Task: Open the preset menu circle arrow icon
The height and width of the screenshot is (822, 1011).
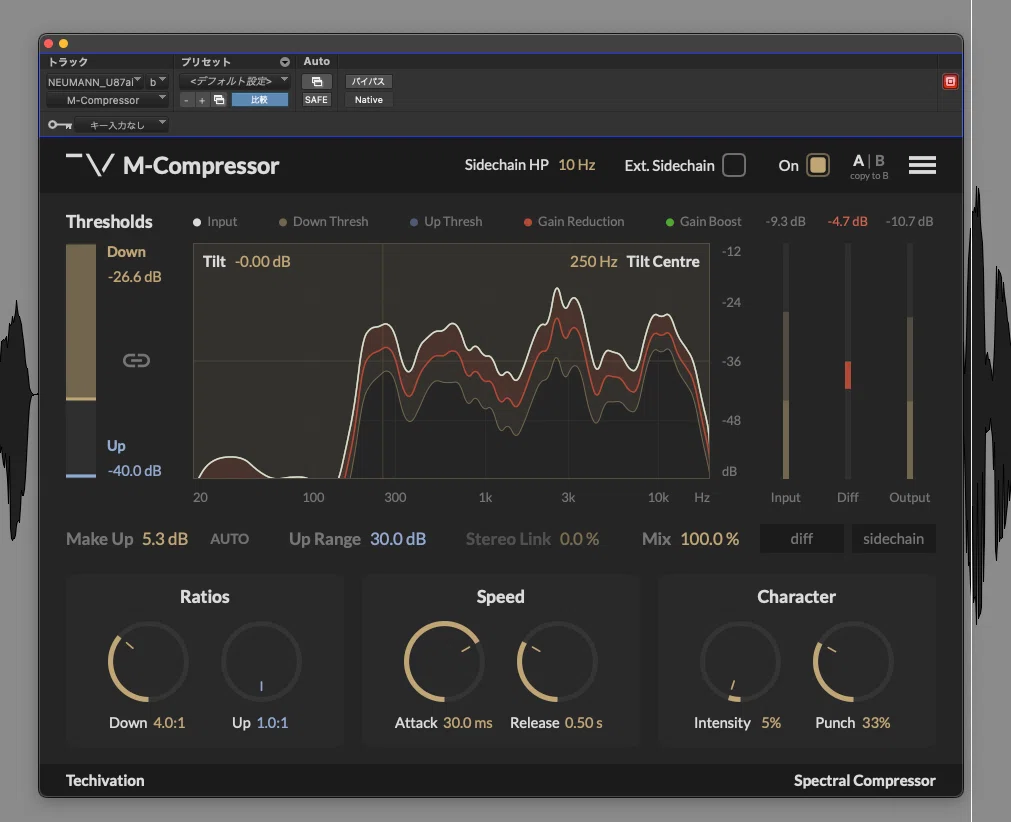Action: [284, 62]
